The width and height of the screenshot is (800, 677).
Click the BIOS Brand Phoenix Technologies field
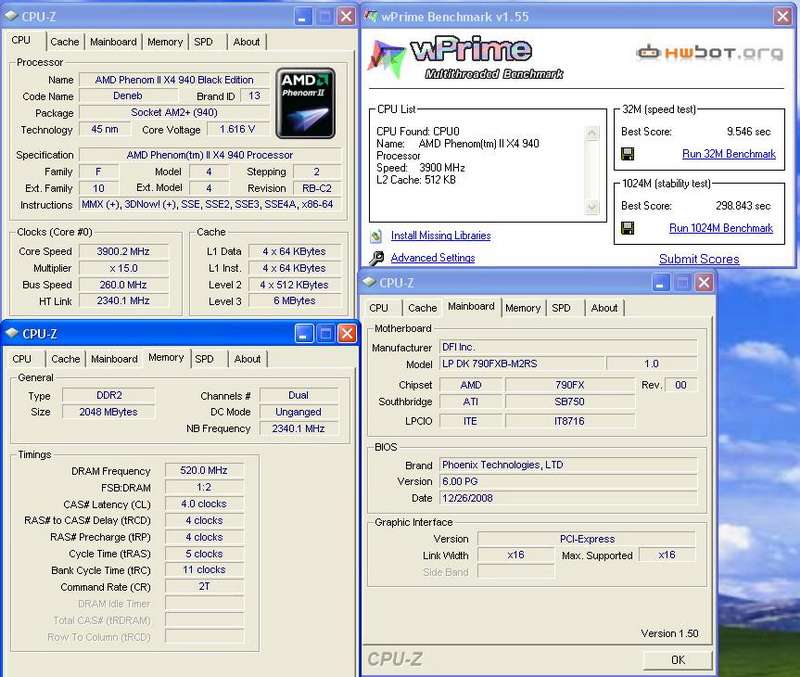click(568, 465)
